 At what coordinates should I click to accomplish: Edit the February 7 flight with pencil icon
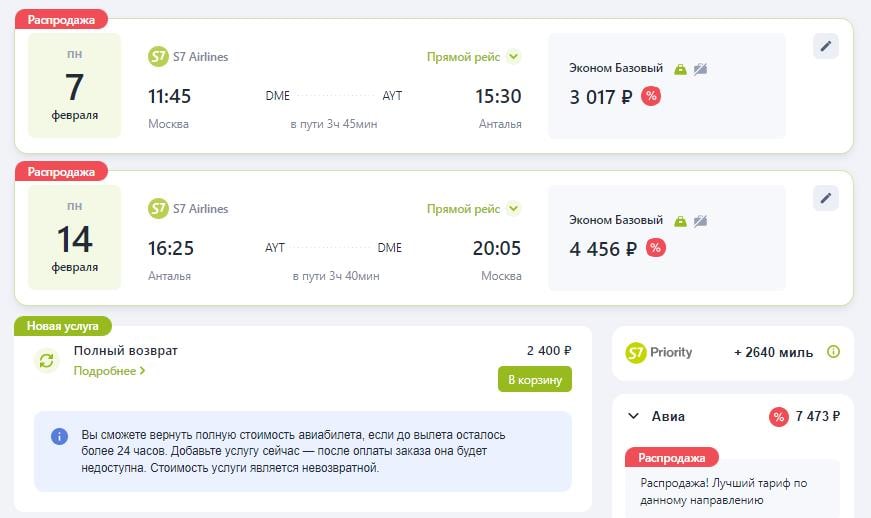point(825,46)
